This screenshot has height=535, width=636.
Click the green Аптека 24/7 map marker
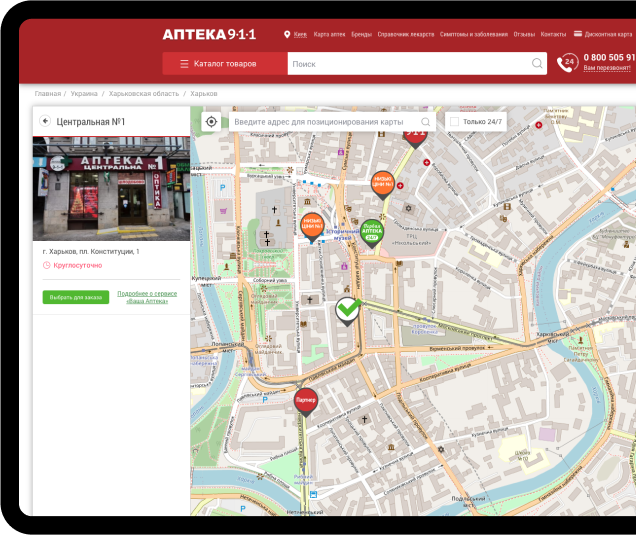coord(372,233)
